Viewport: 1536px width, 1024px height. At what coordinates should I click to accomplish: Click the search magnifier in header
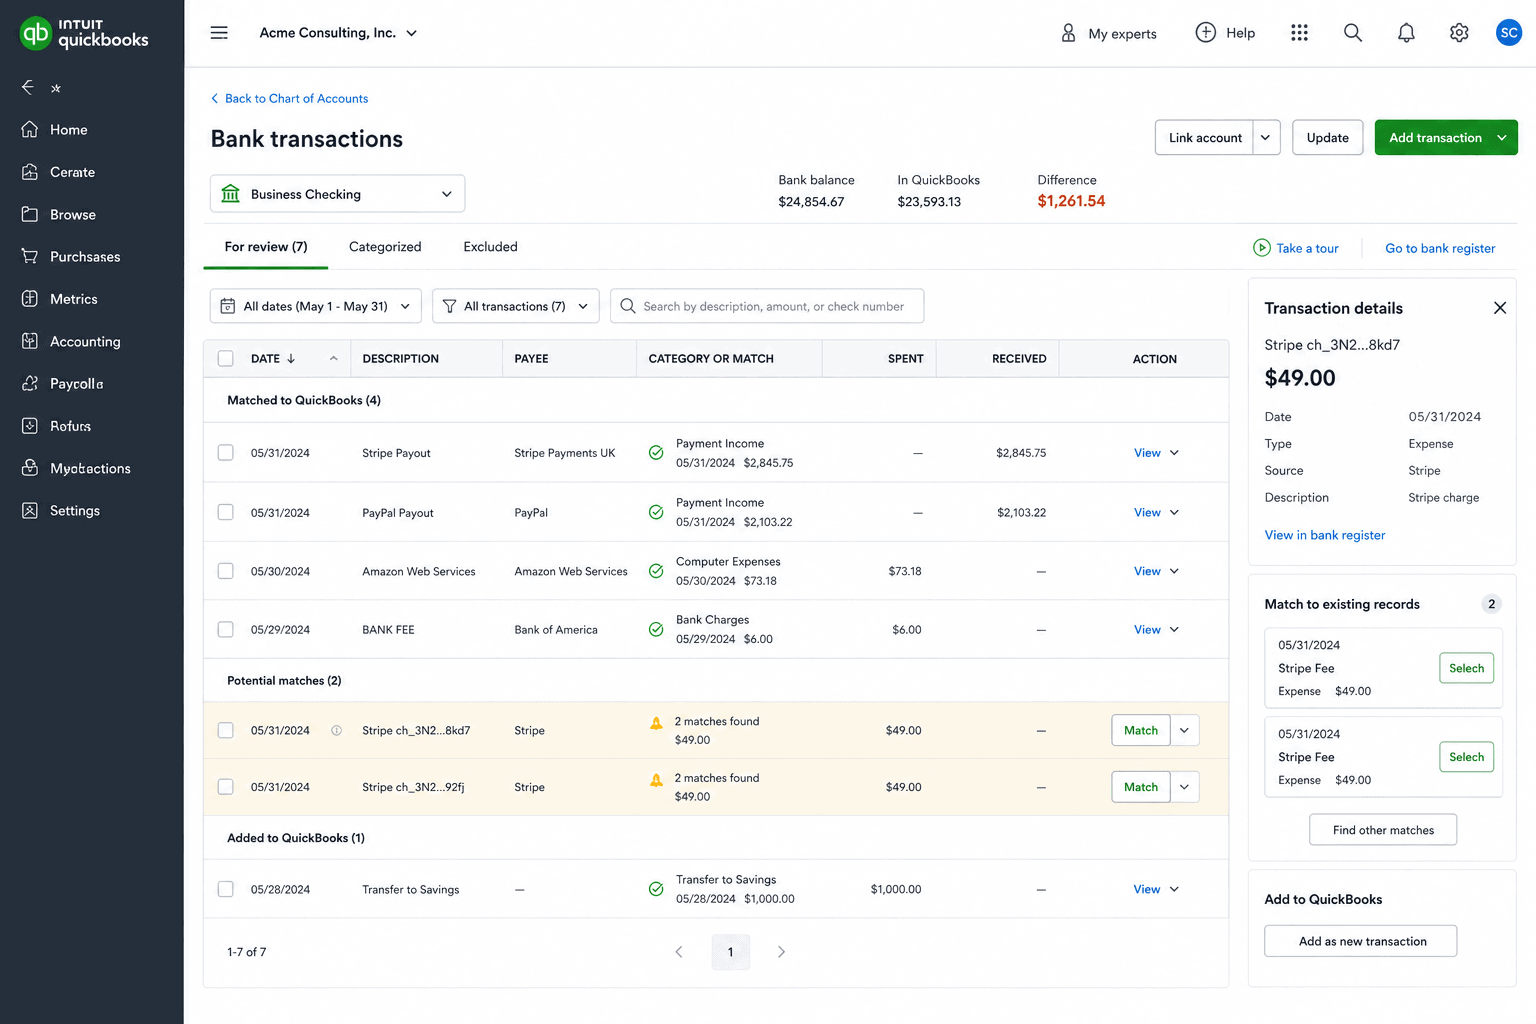[1353, 33]
